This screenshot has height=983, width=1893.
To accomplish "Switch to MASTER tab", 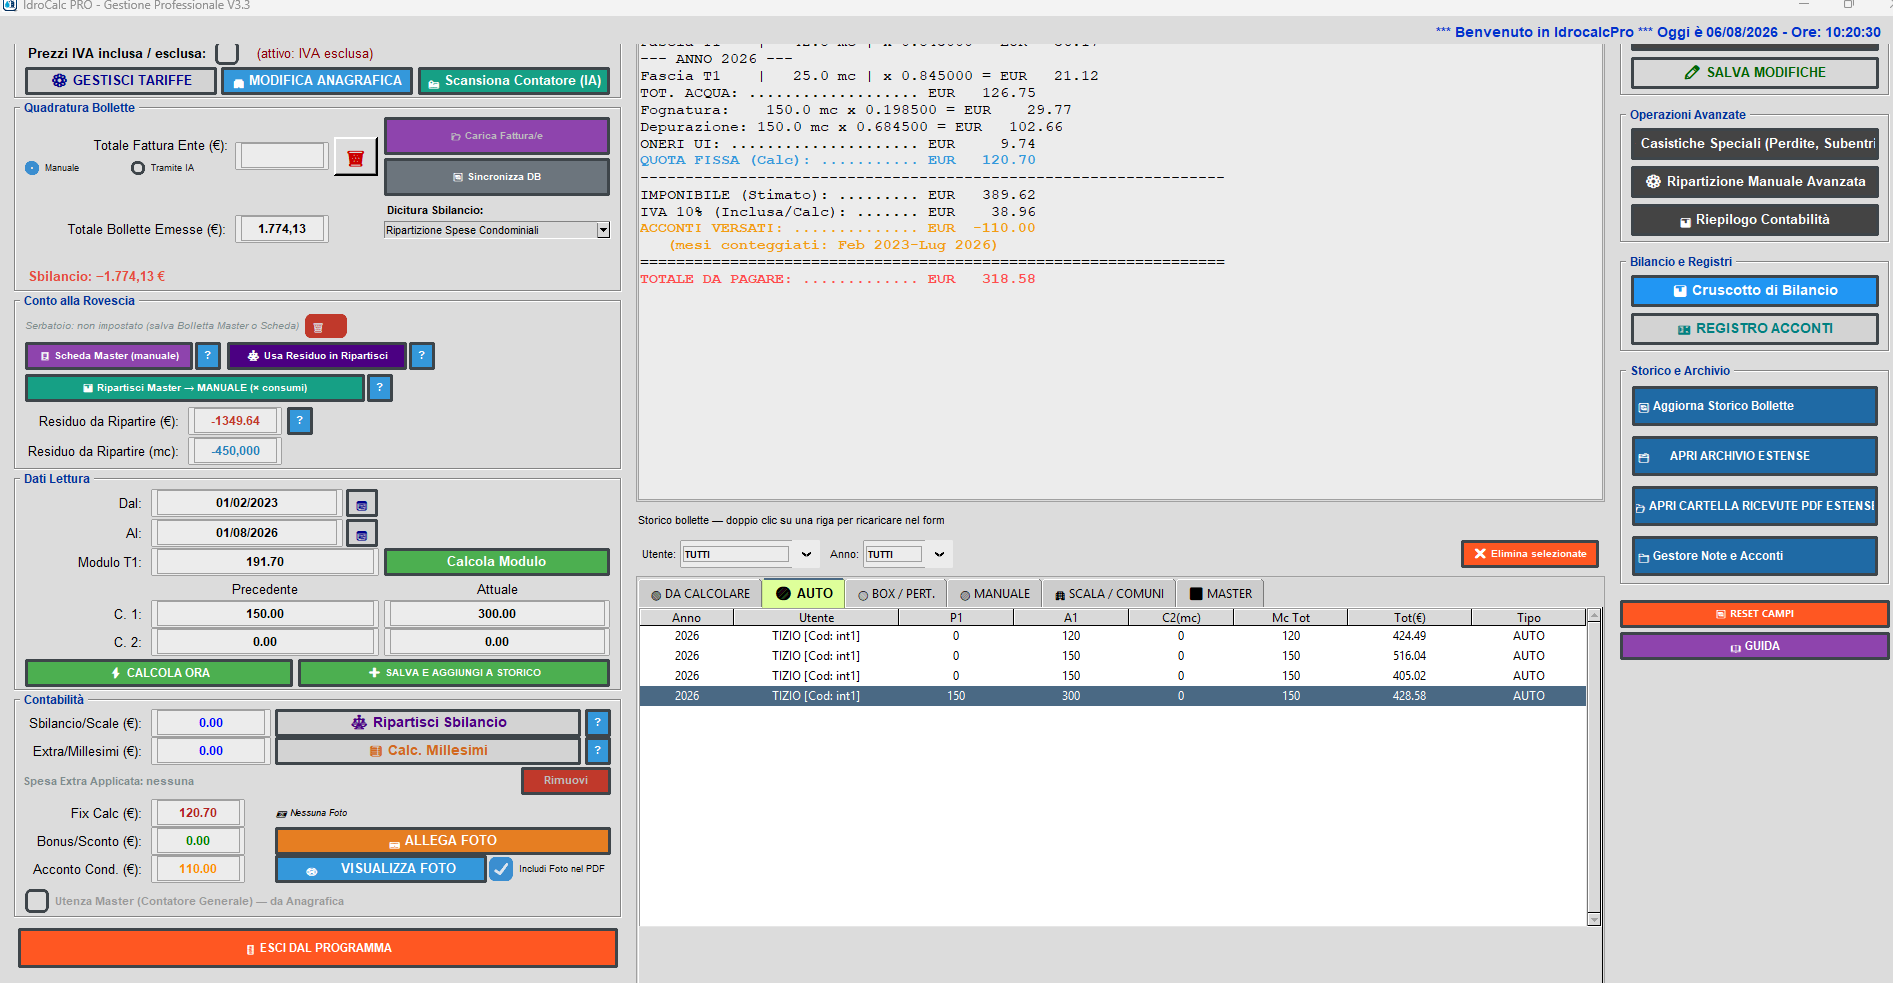I will click(1220, 594).
